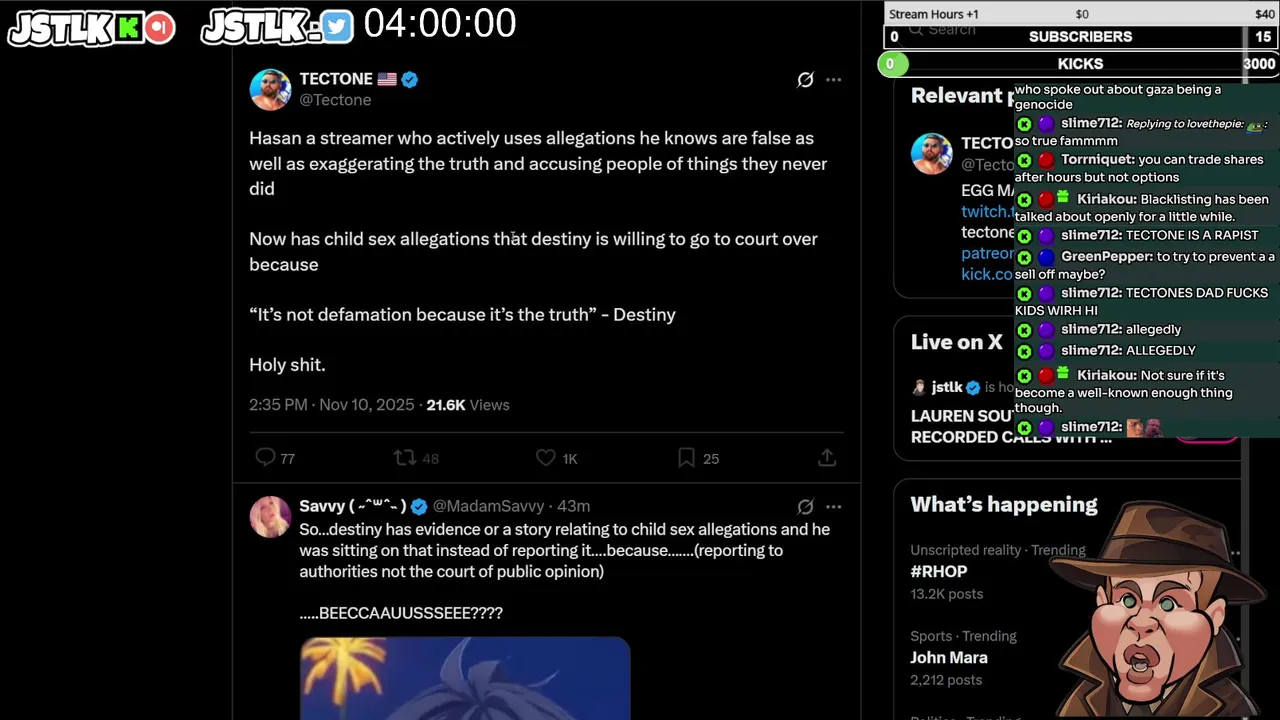Bookmark the tweet with 25 bookmarks
Viewport: 1280px width, 720px height.
pyautogui.click(x=686, y=457)
